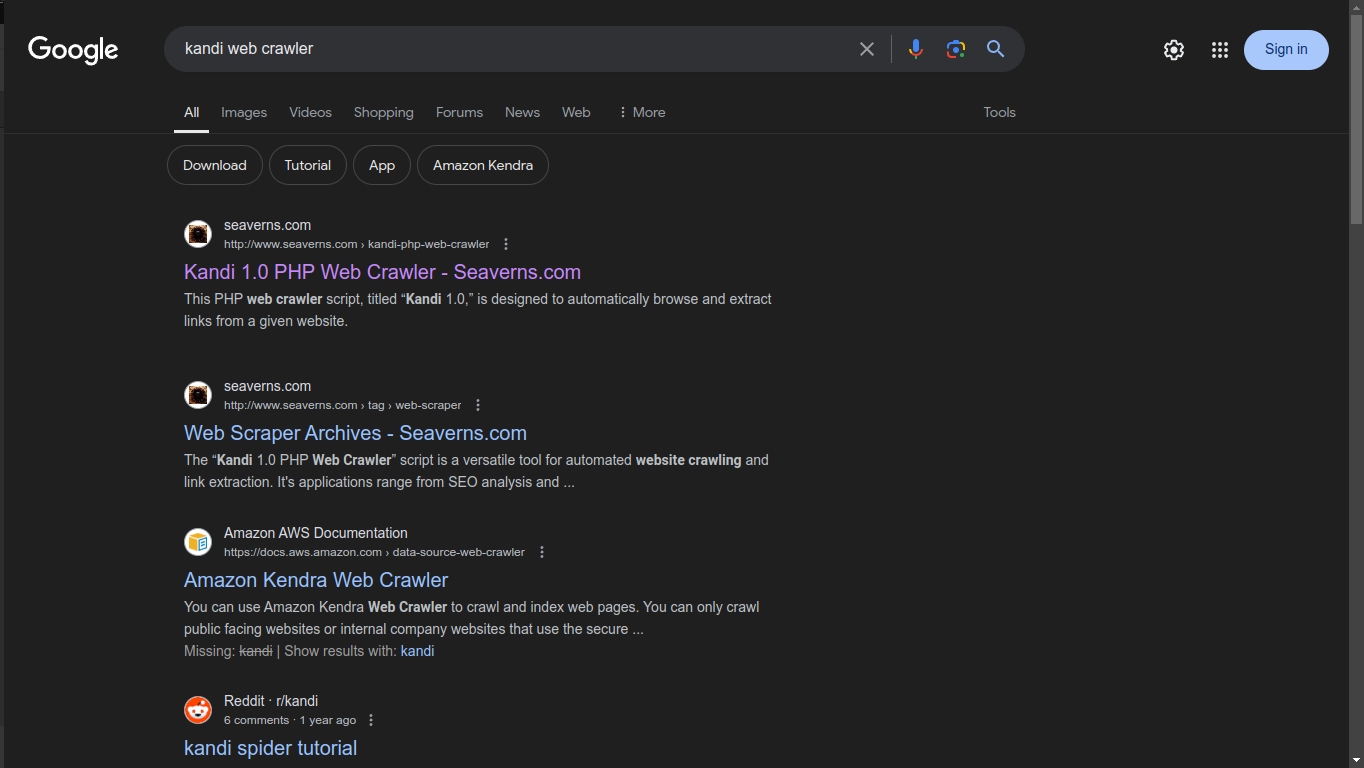The width and height of the screenshot is (1364, 768).
Task: Click the seaverns.com kandi-php-web-crawler URL text
Action: [x=357, y=244]
